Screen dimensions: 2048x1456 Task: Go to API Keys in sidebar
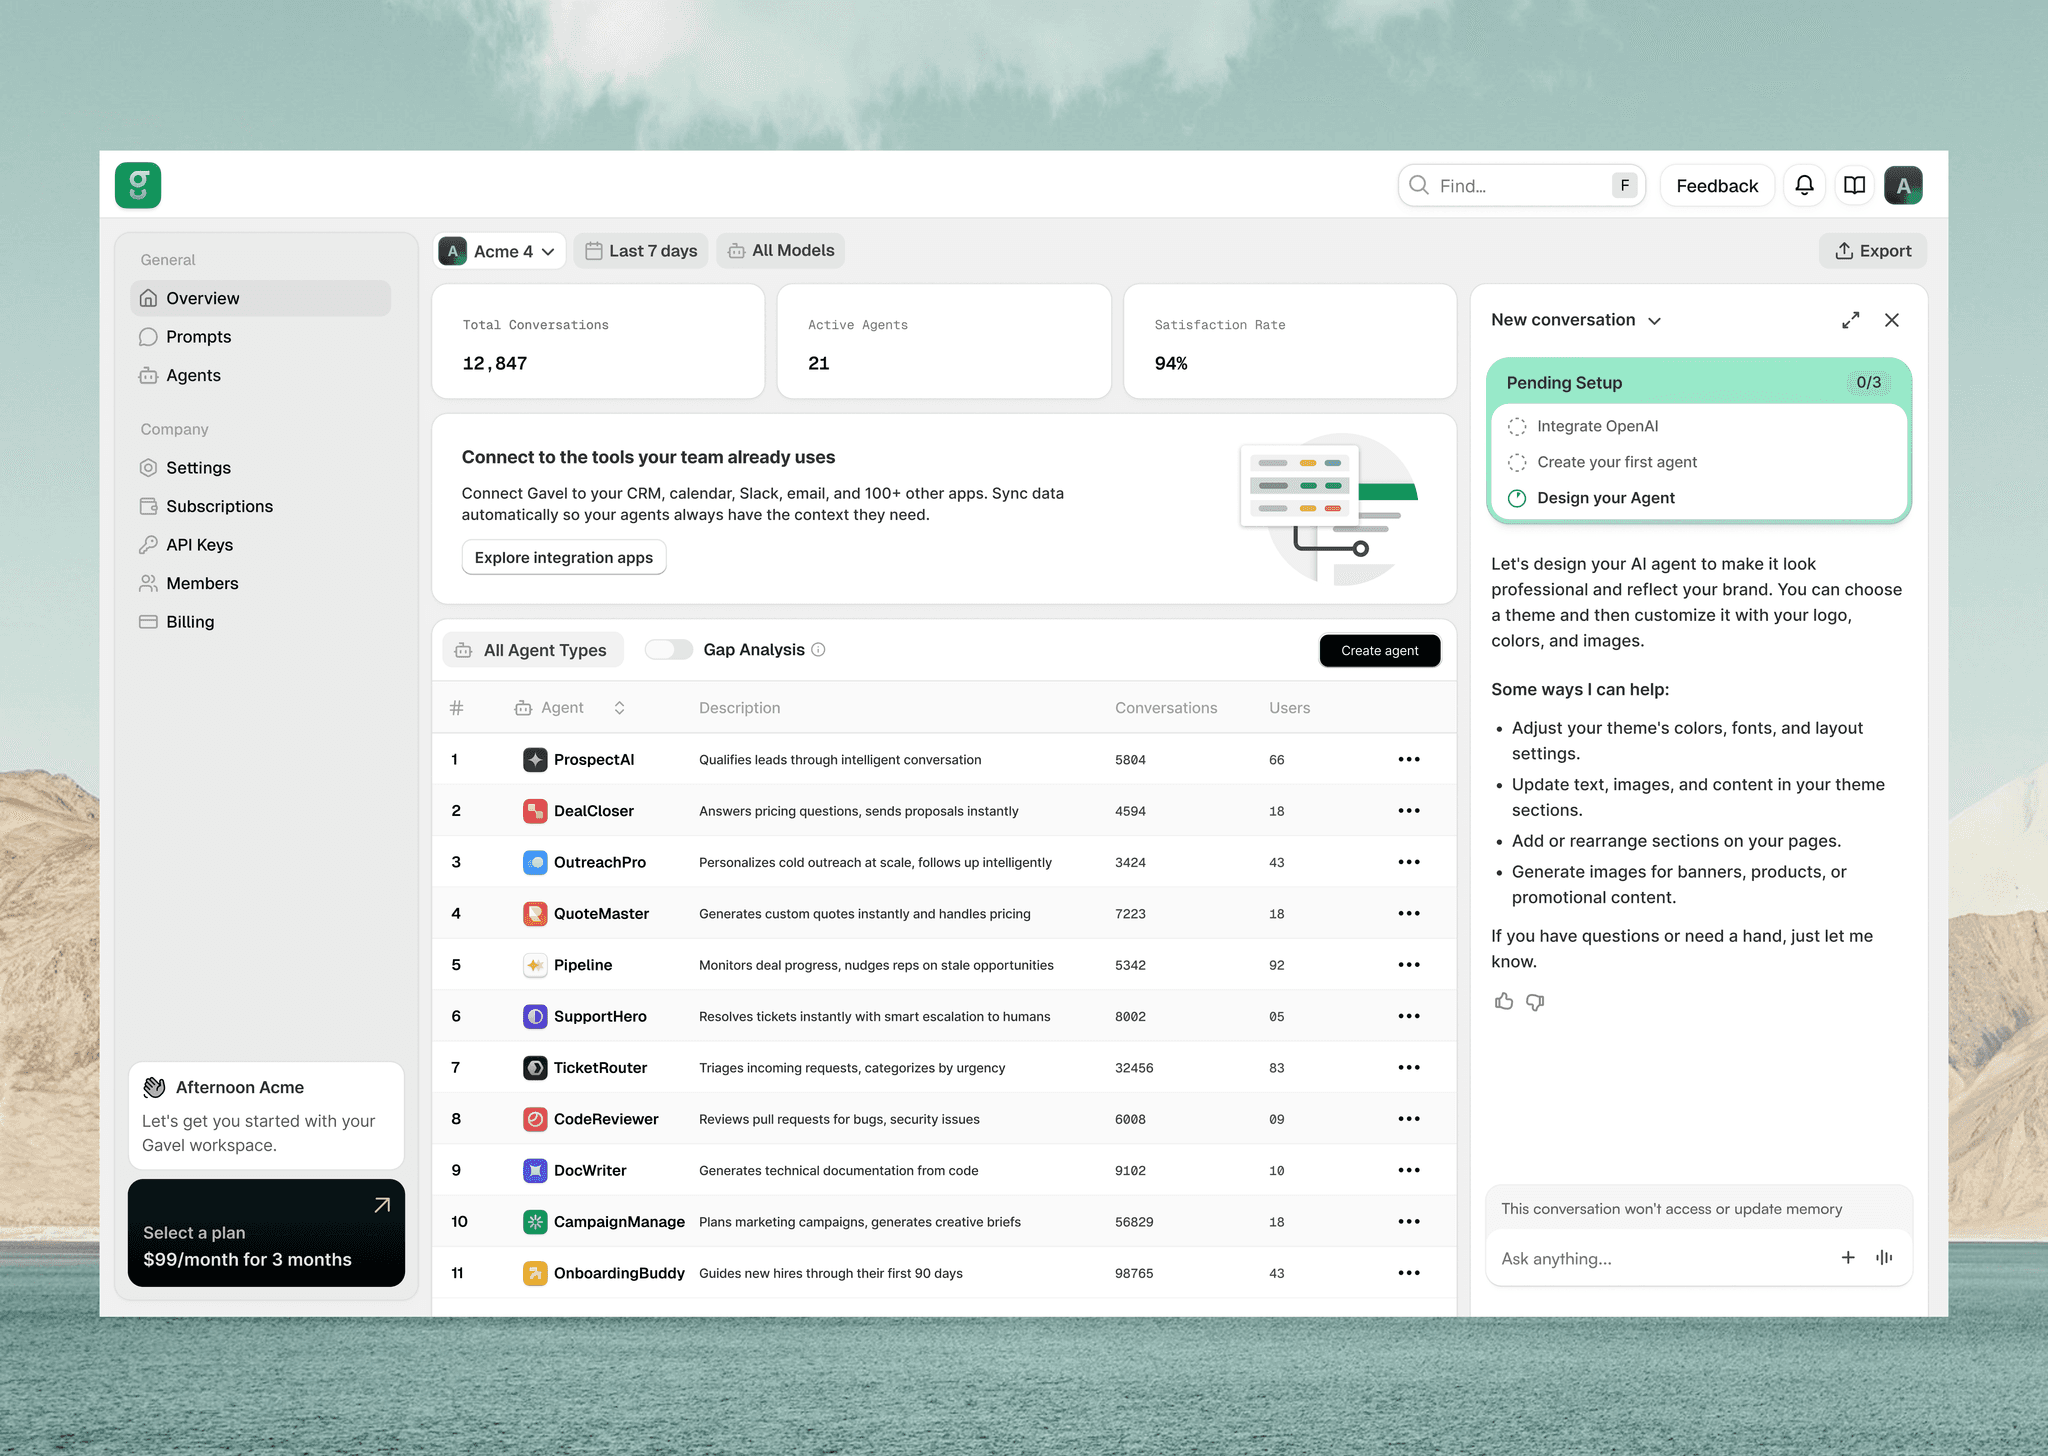coord(199,545)
